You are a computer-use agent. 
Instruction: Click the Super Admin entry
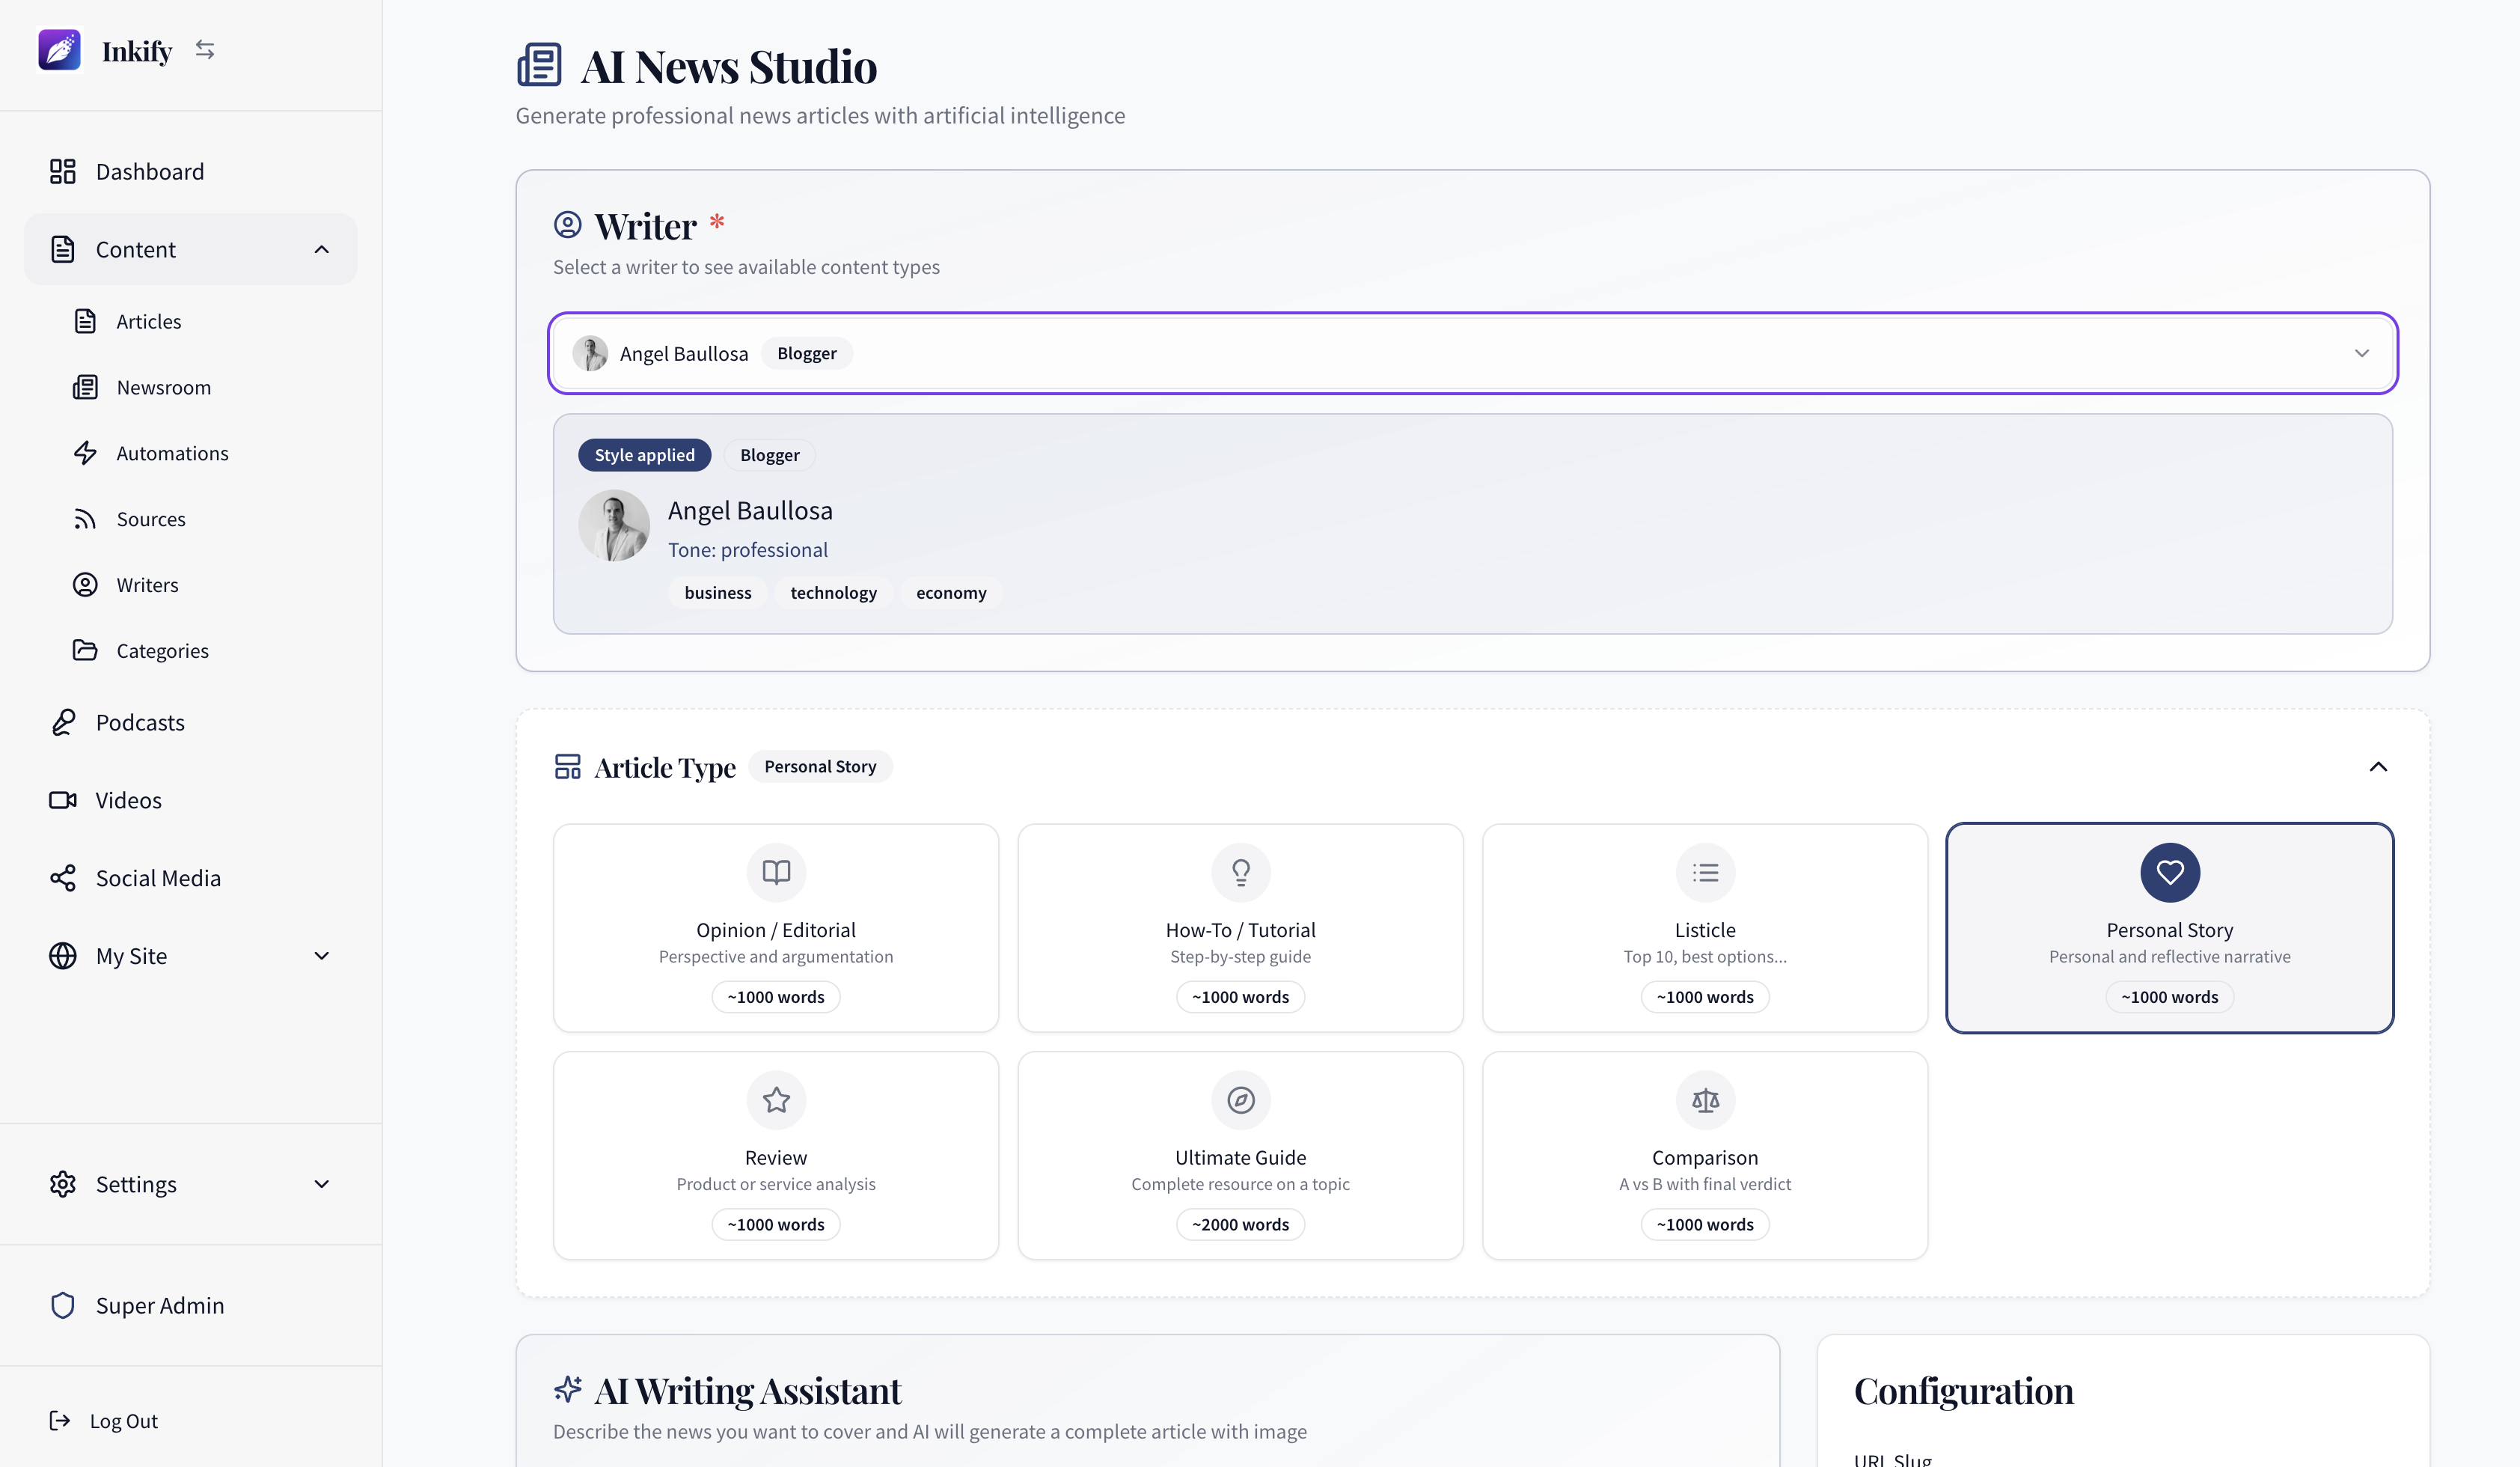(x=159, y=1305)
